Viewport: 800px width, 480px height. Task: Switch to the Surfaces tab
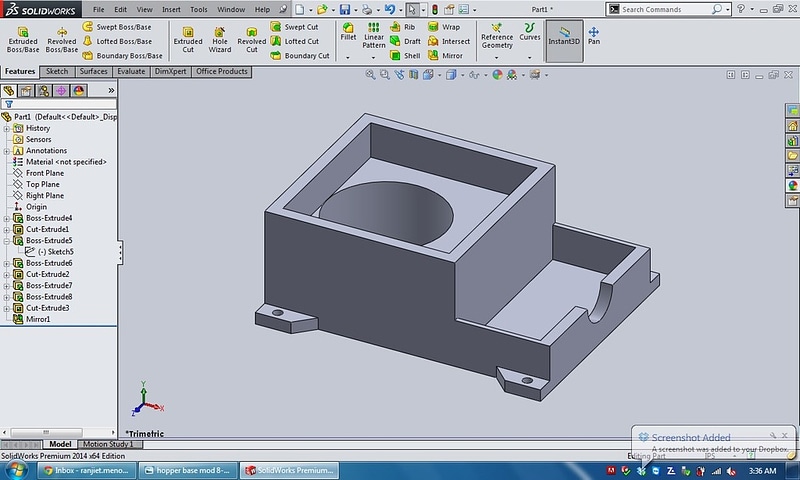click(x=93, y=71)
